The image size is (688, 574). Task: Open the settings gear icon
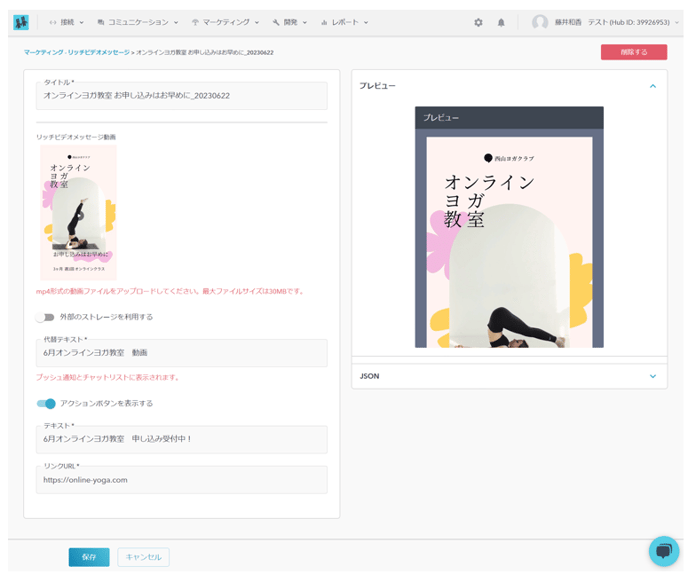(x=478, y=22)
